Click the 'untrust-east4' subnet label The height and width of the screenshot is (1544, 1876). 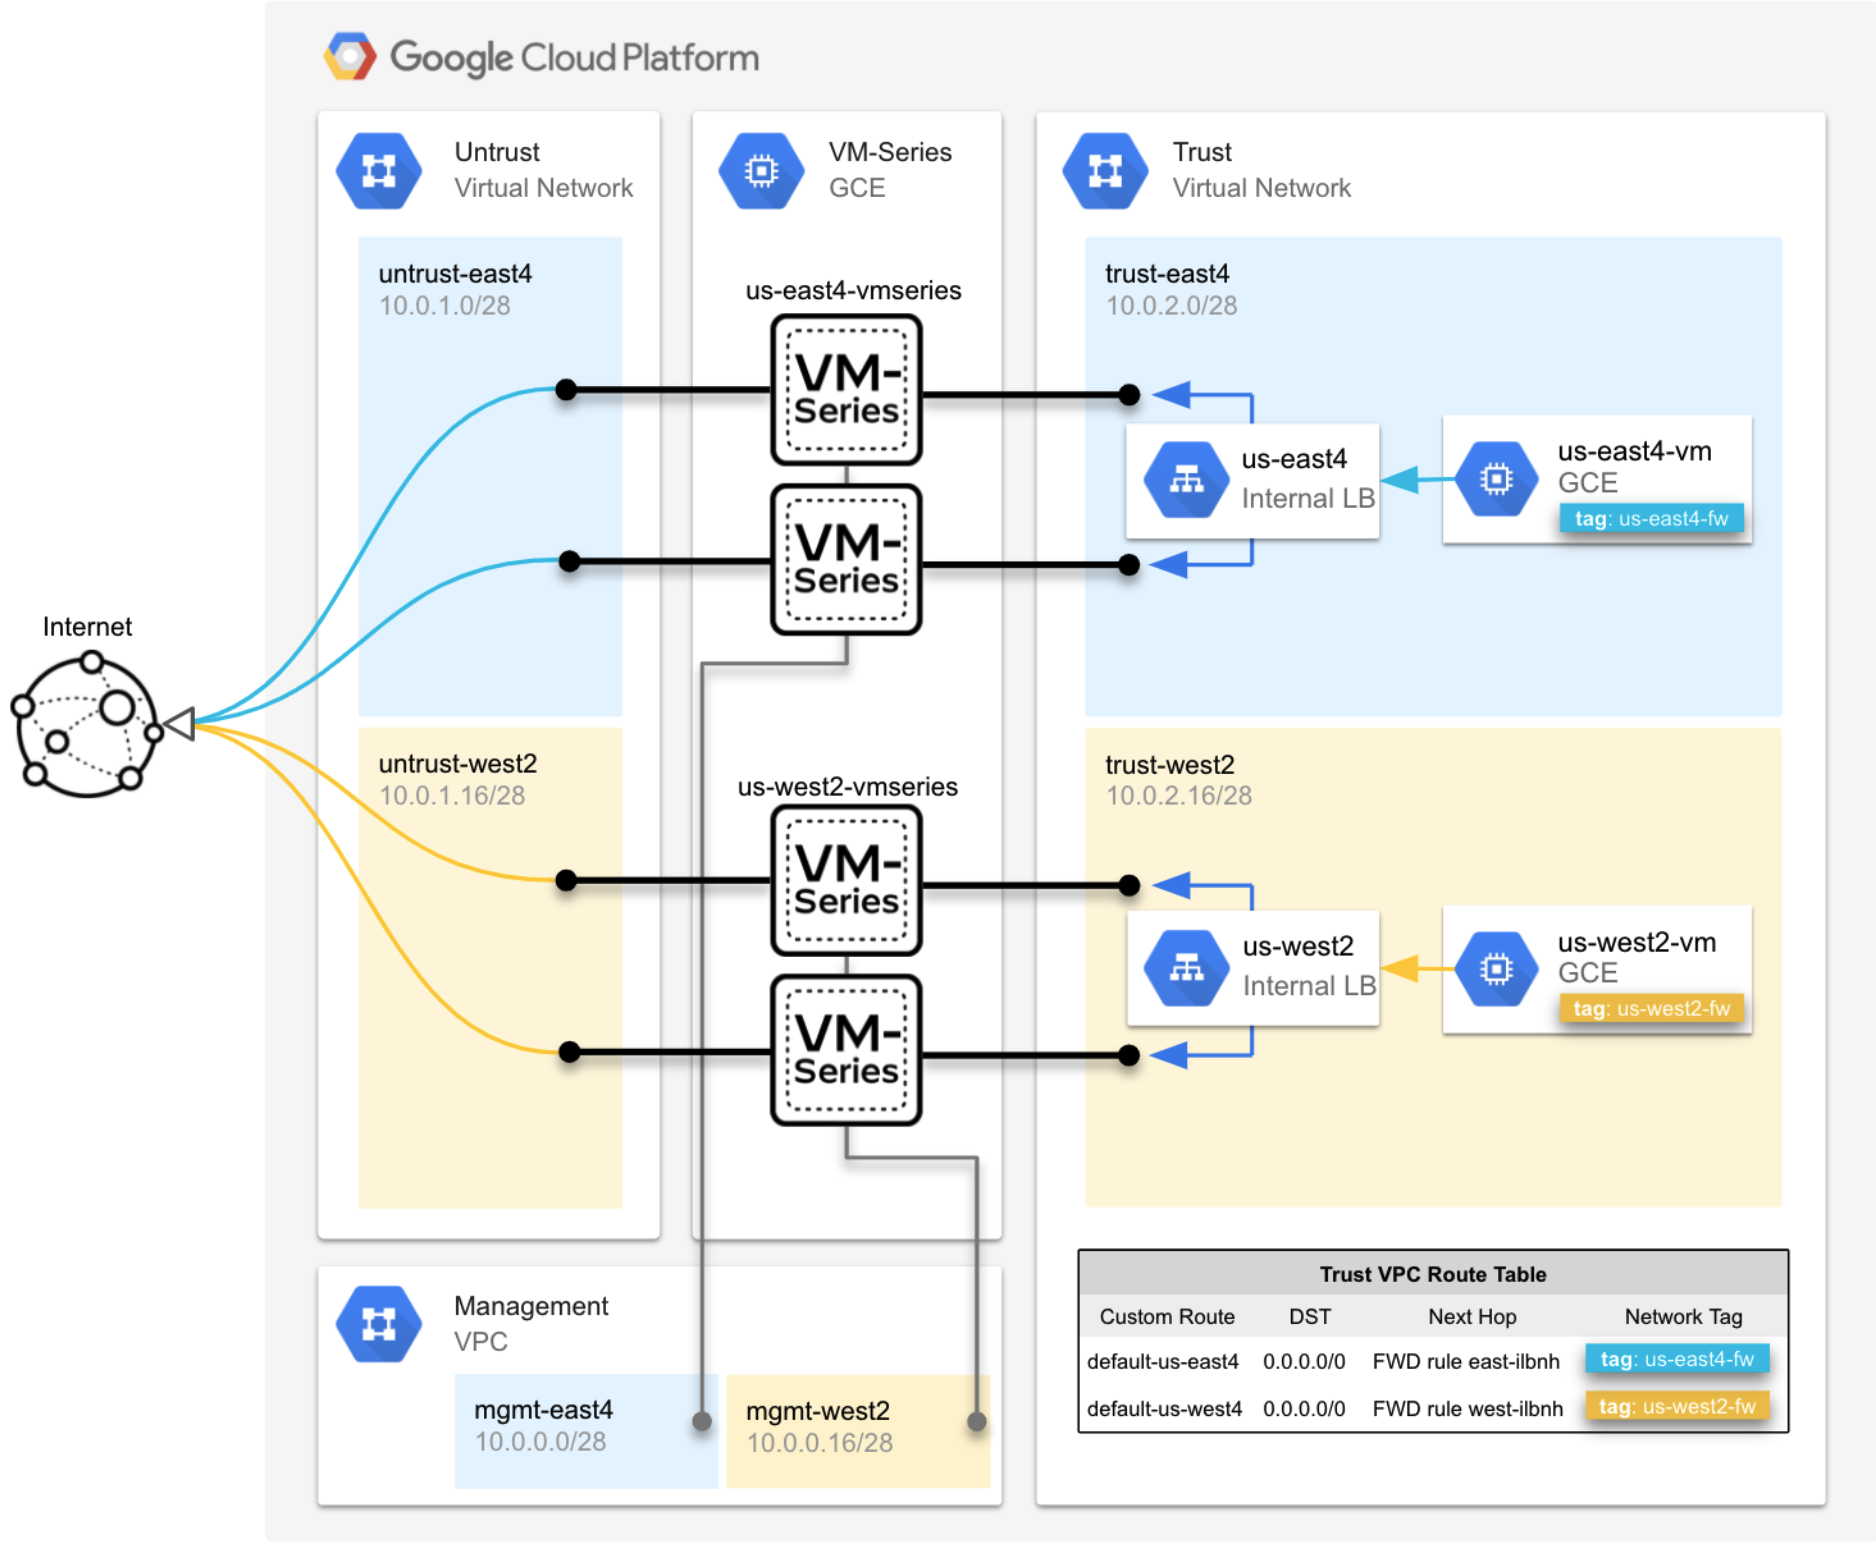[455, 273]
